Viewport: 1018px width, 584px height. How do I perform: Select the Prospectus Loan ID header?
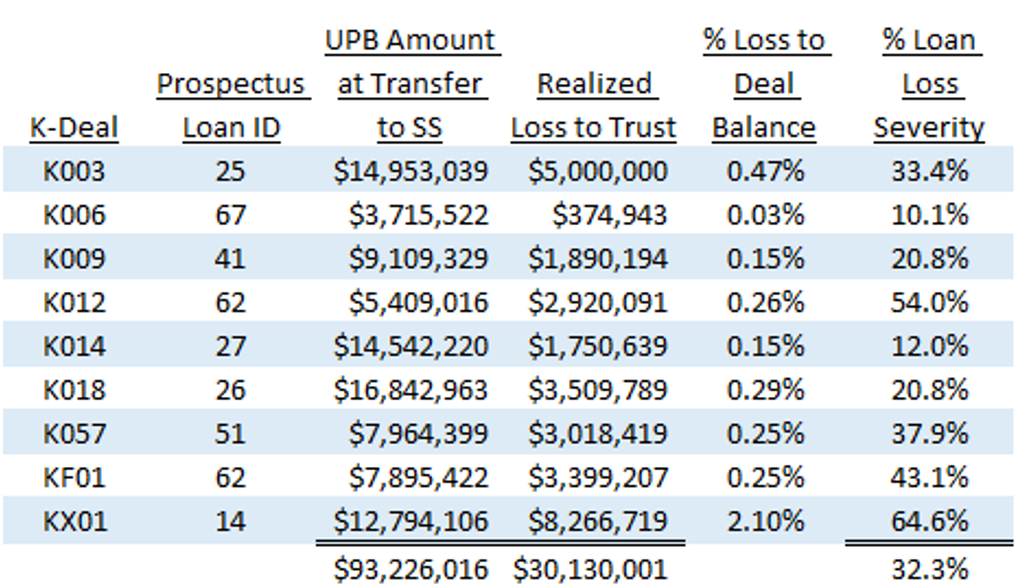pyautogui.click(x=230, y=106)
